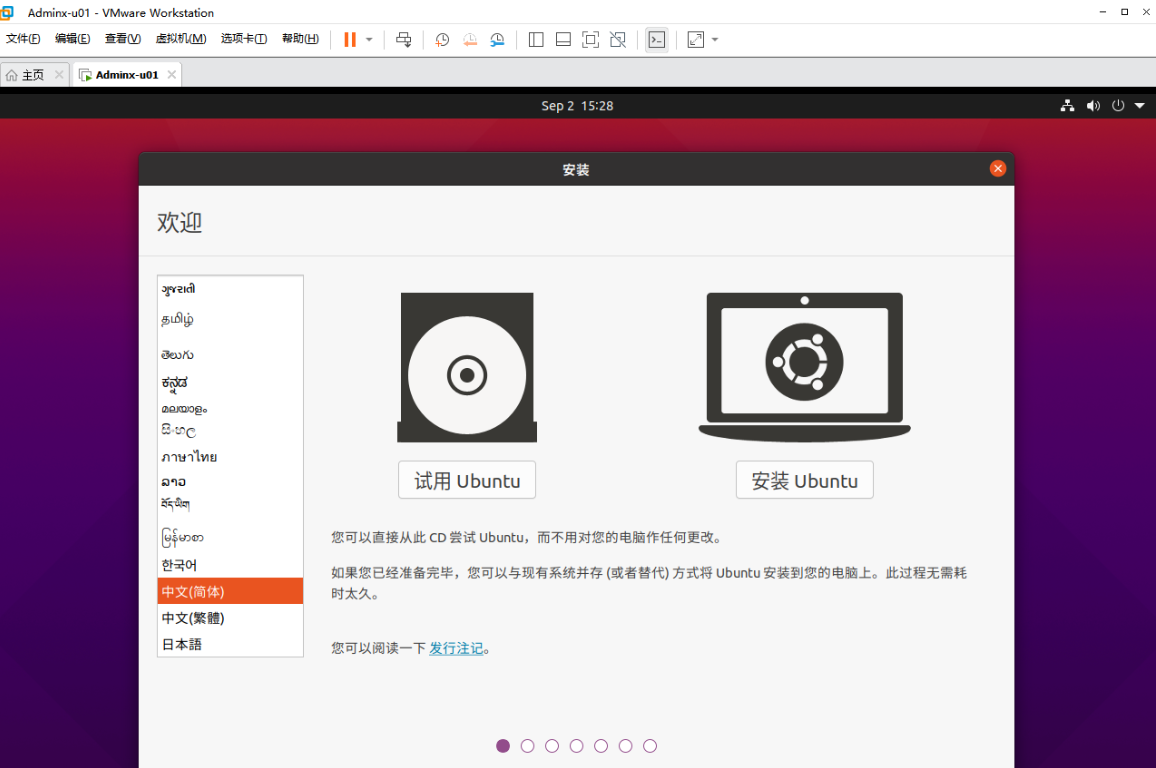This screenshot has width=1156, height=768.
Task: Select 日本語 in language list
Action: [x=230, y=644]
